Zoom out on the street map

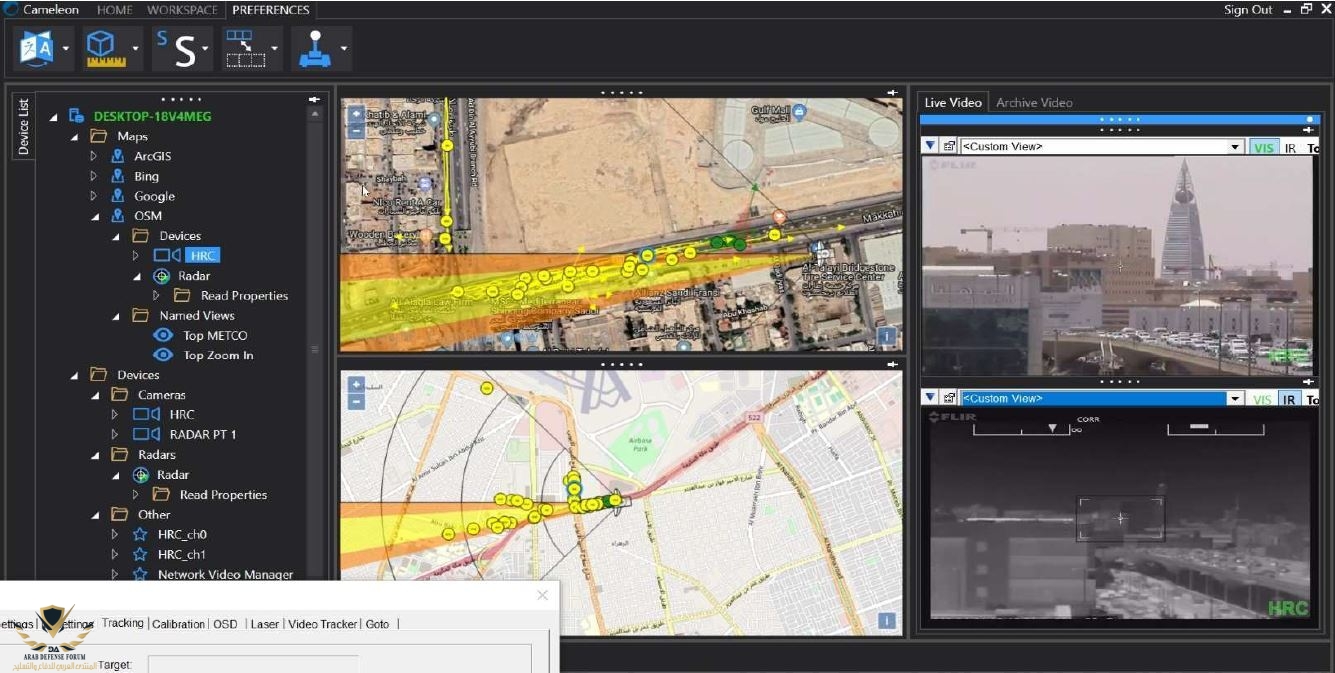tap(356, 402)
